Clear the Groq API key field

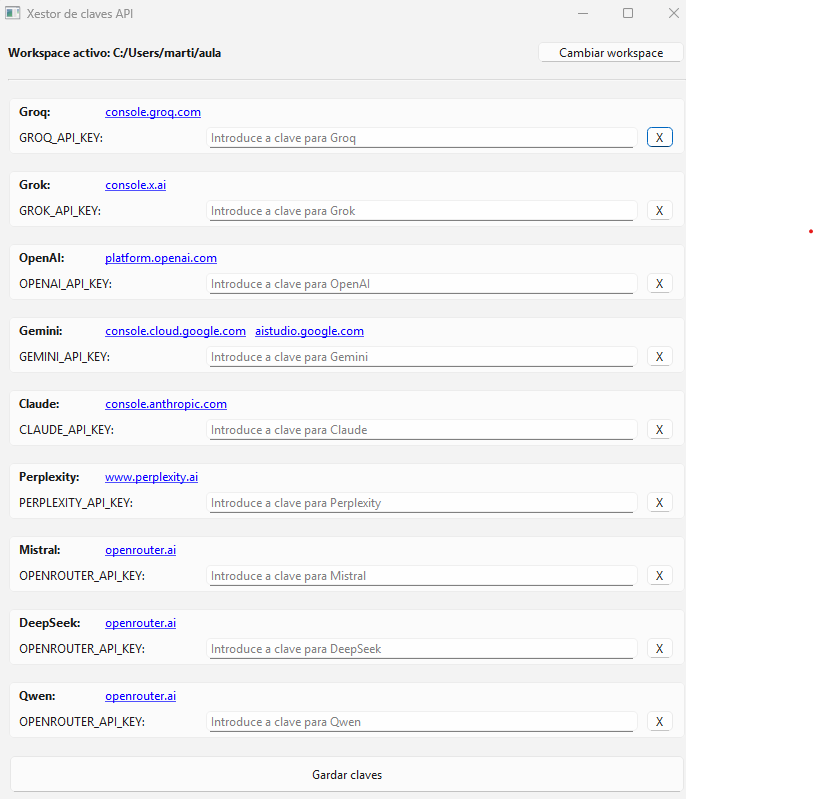(659, 137)
